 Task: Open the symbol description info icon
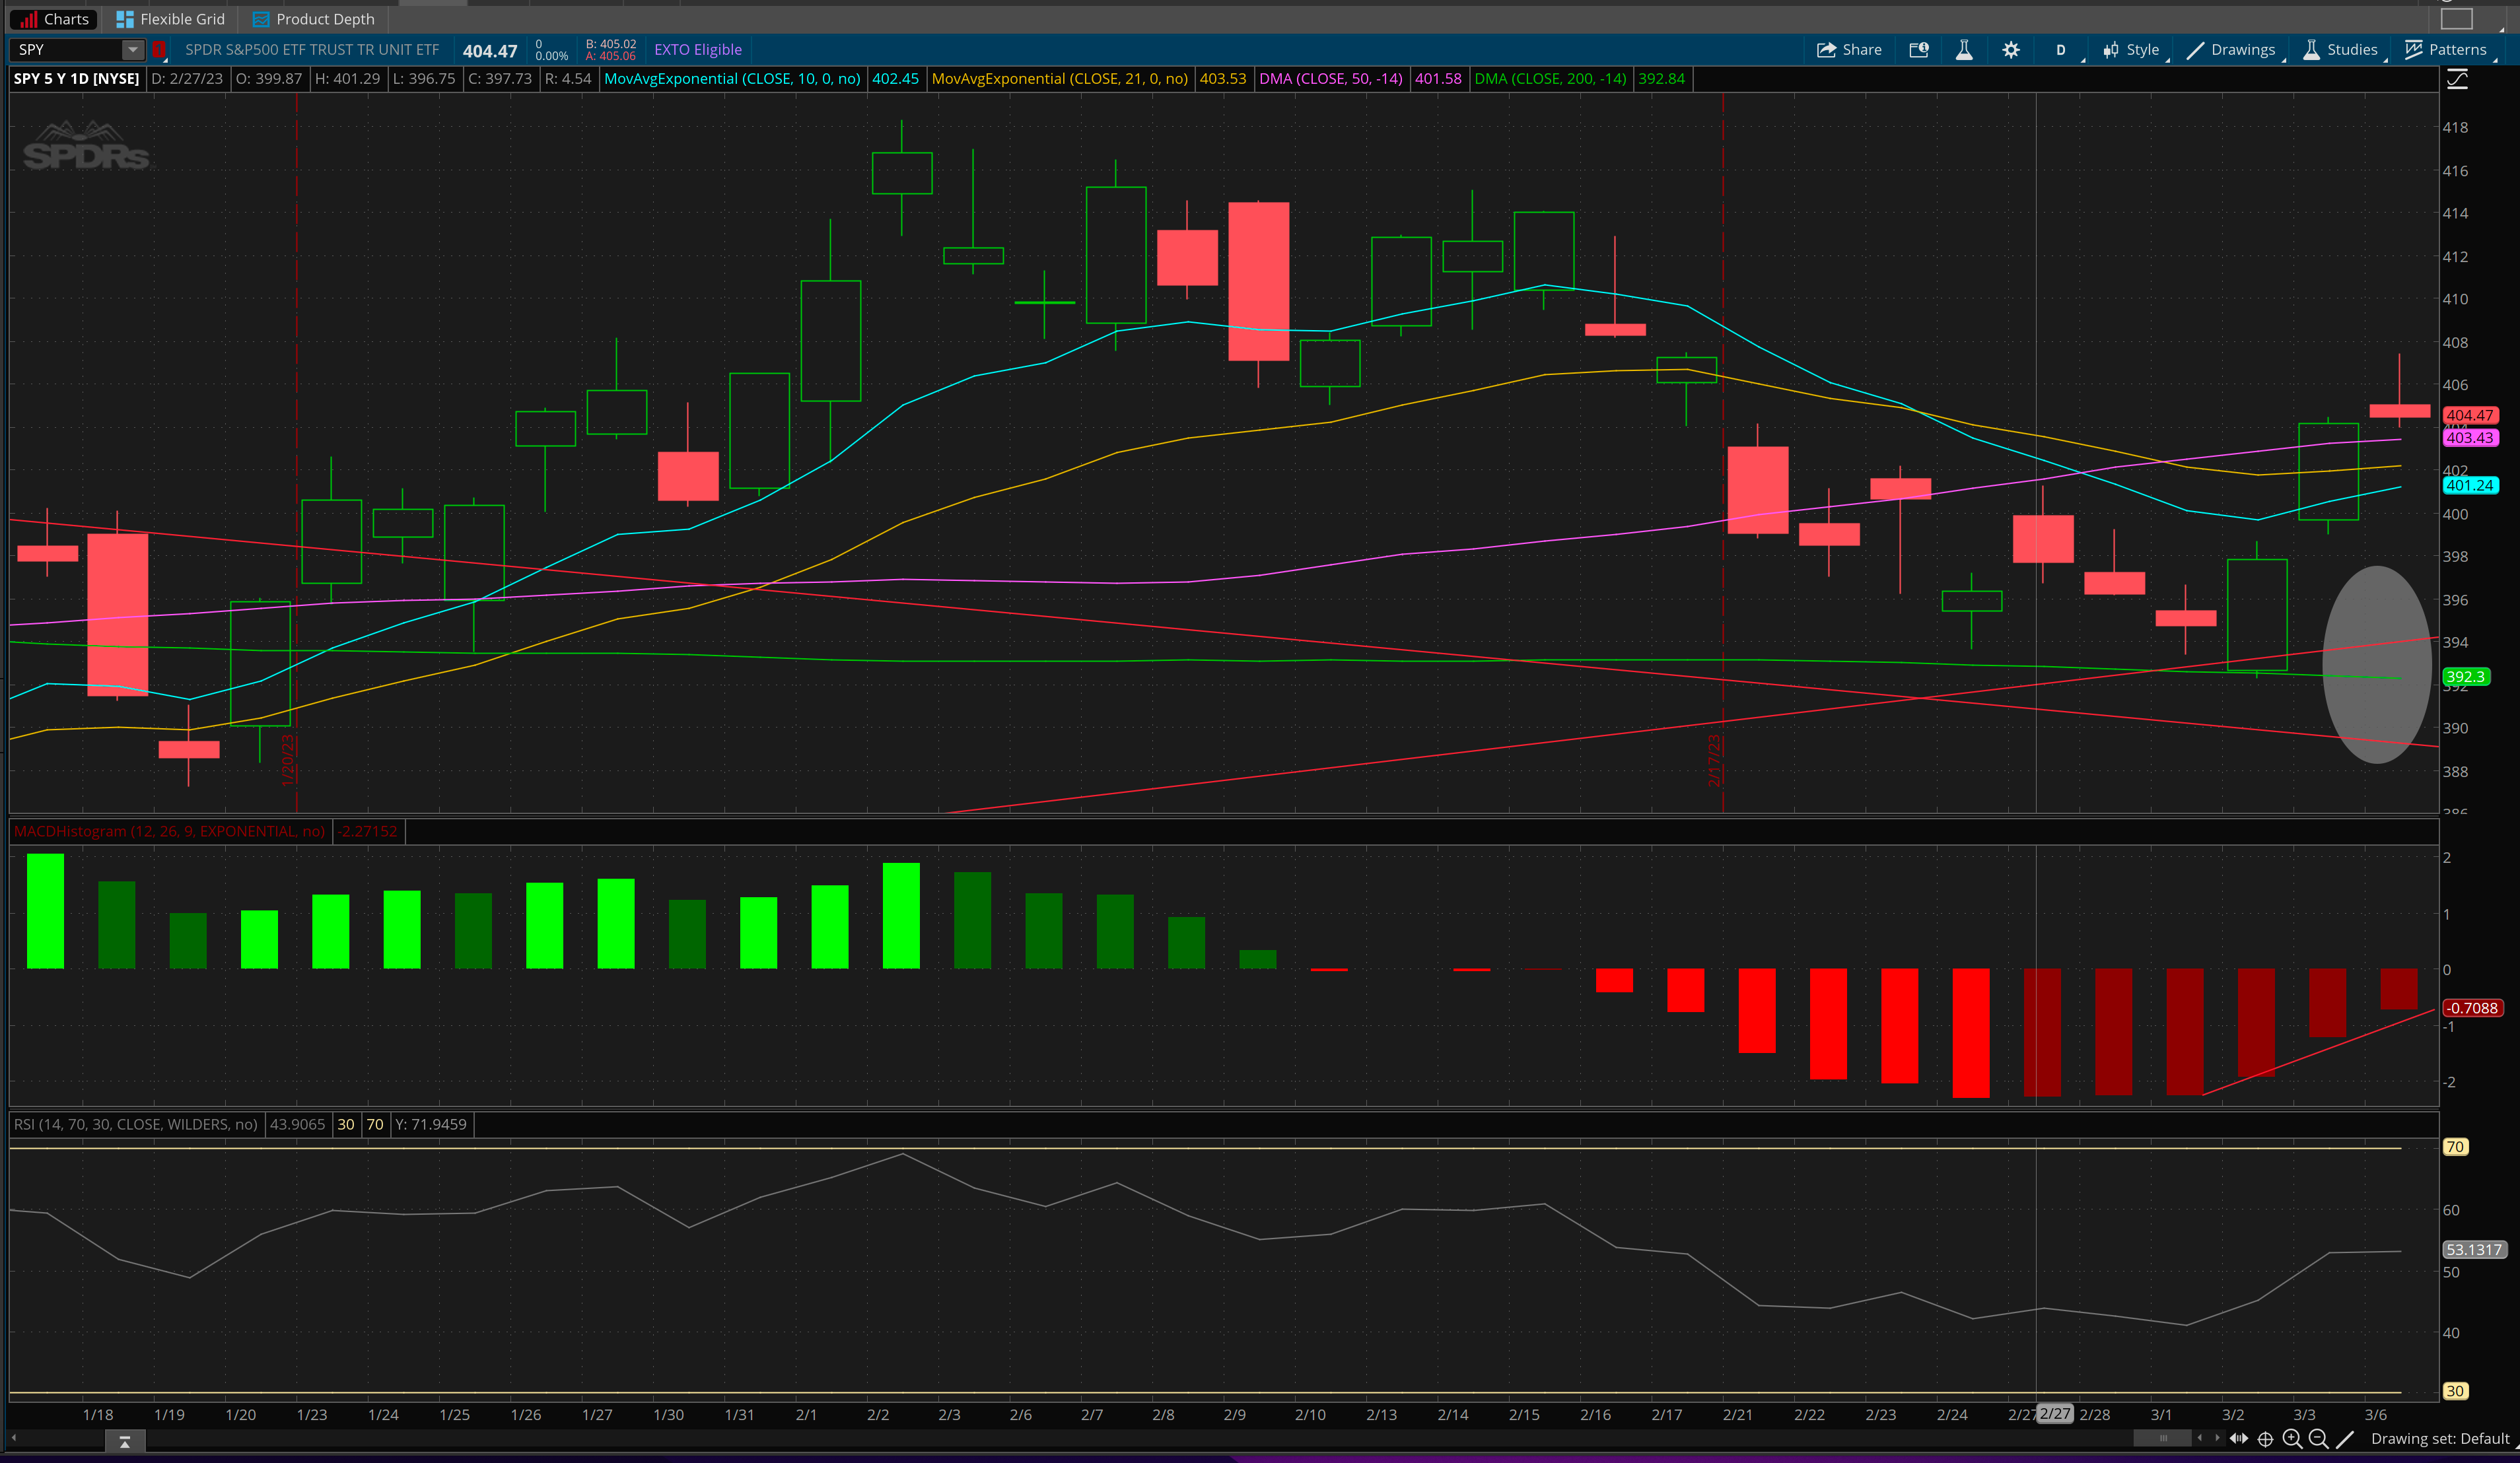(1918, 50)
